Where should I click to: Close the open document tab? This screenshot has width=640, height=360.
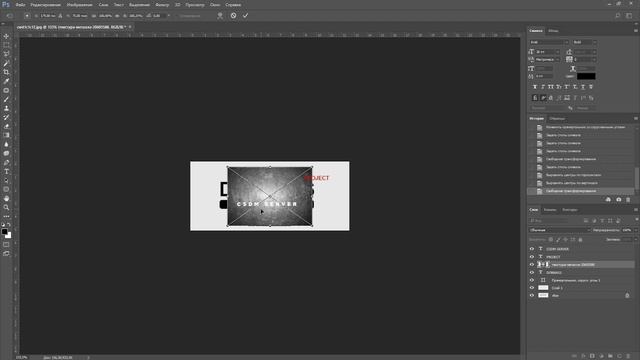(x=130, y=27)
